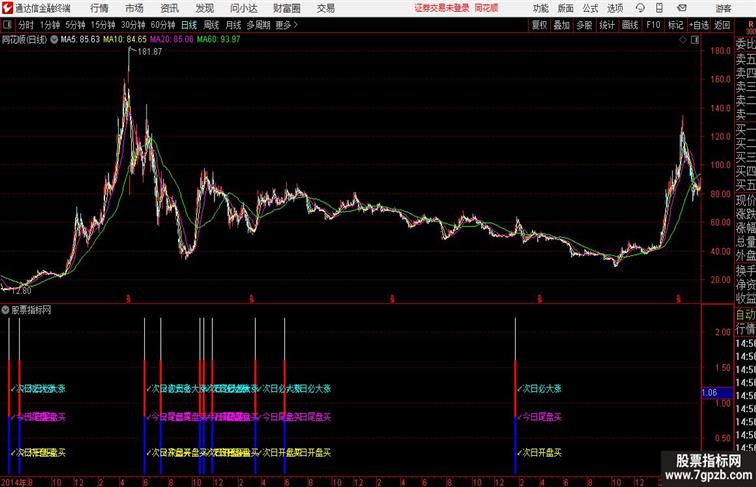
Task: Click the MA20 value label in magenta
Action: click(171, 40)
